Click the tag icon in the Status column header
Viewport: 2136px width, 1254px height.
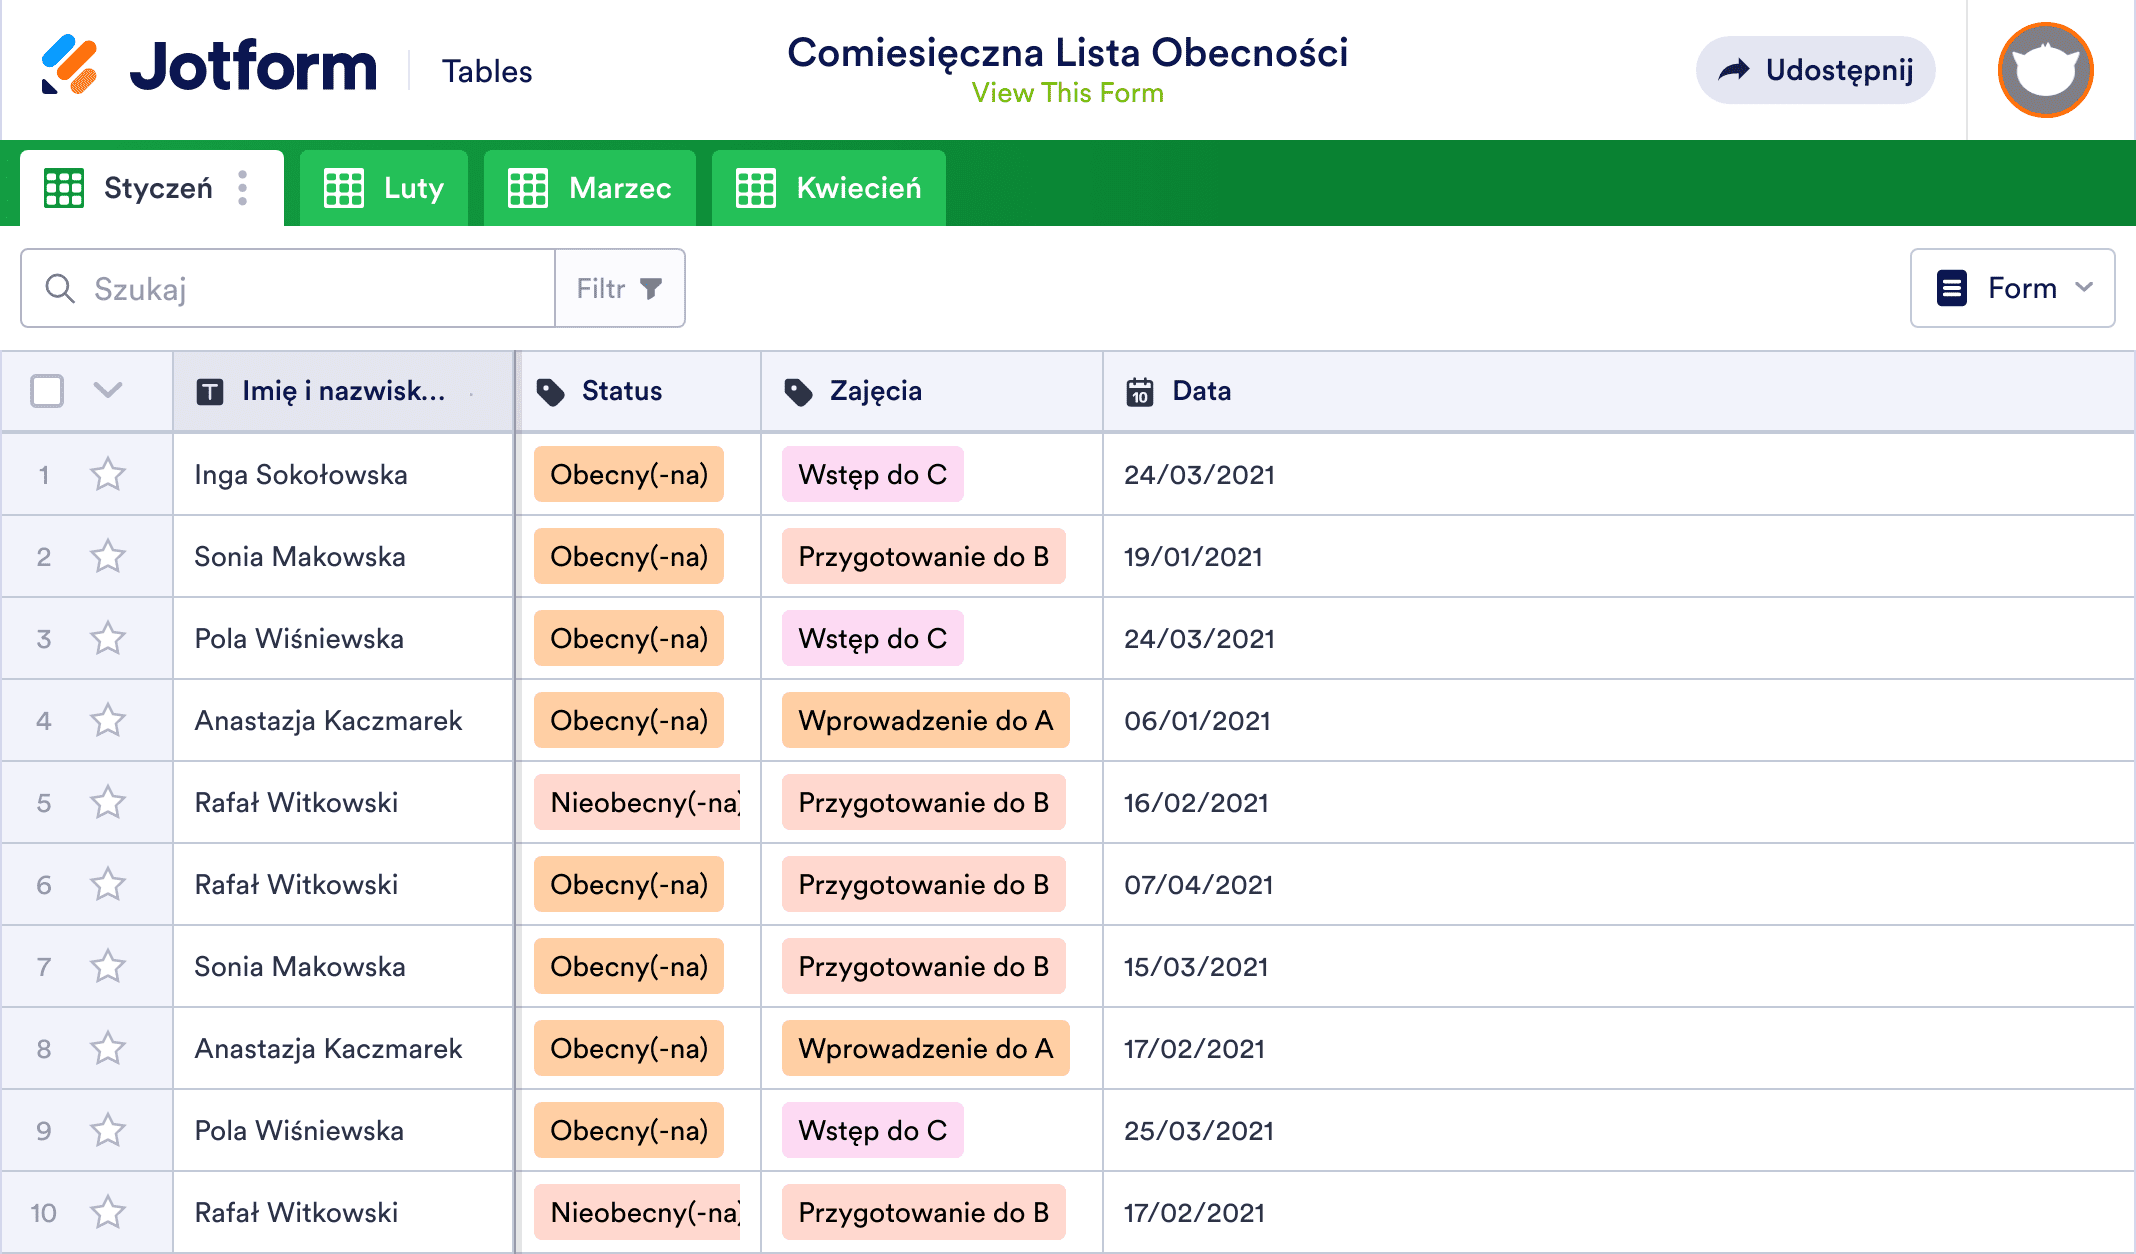coord(551,392)
